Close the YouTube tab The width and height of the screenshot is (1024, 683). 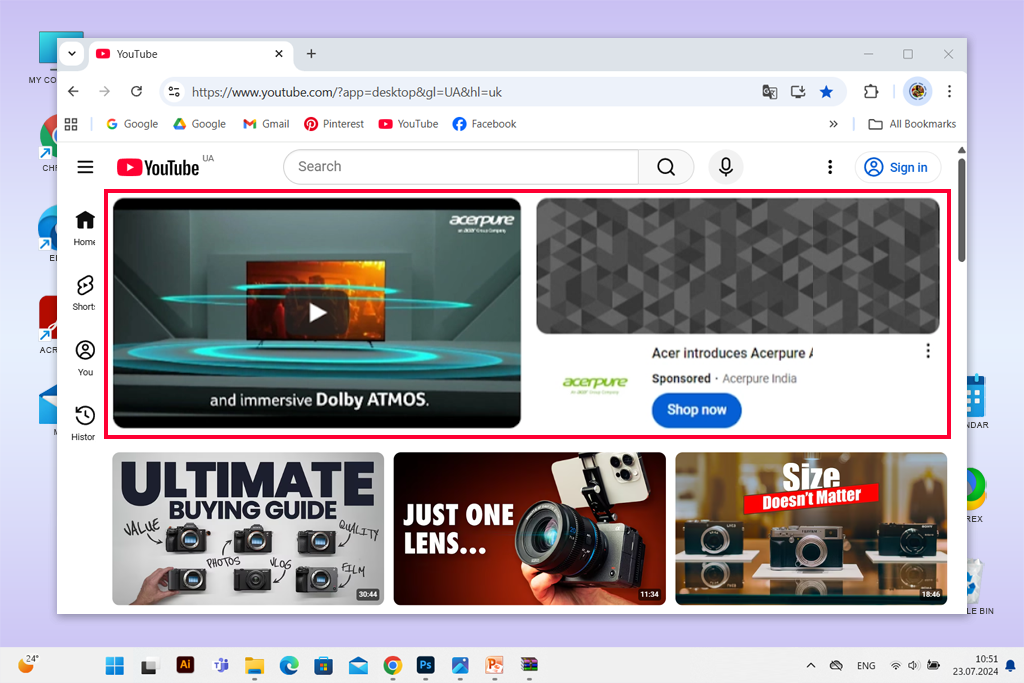[x=279, y=54]
